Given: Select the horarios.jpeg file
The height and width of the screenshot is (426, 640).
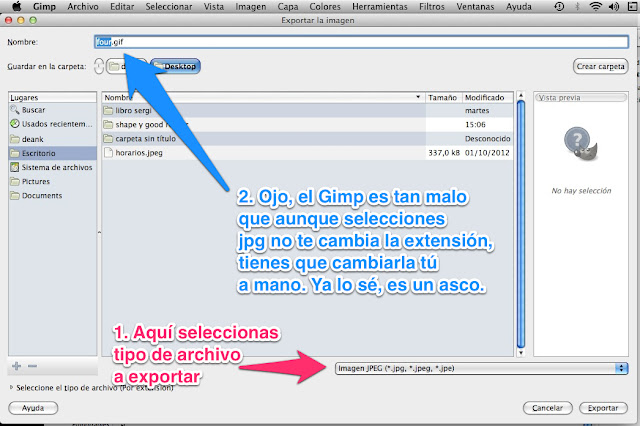Looking at the screenshot, I should click(307, 153).
